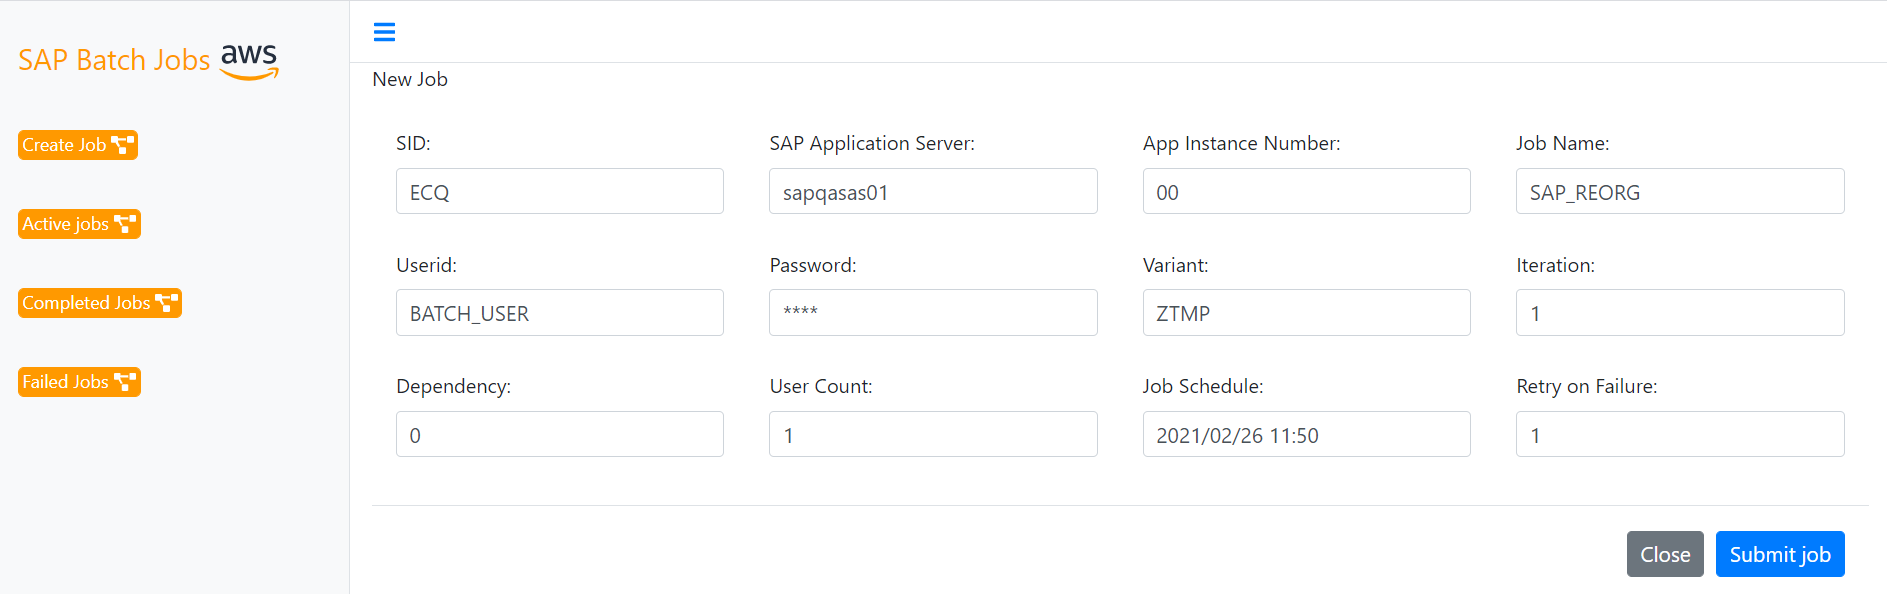1887x594 pixels.
Task: Open the SAP Batch Jobs home link
Action: (x=114, y=60)
